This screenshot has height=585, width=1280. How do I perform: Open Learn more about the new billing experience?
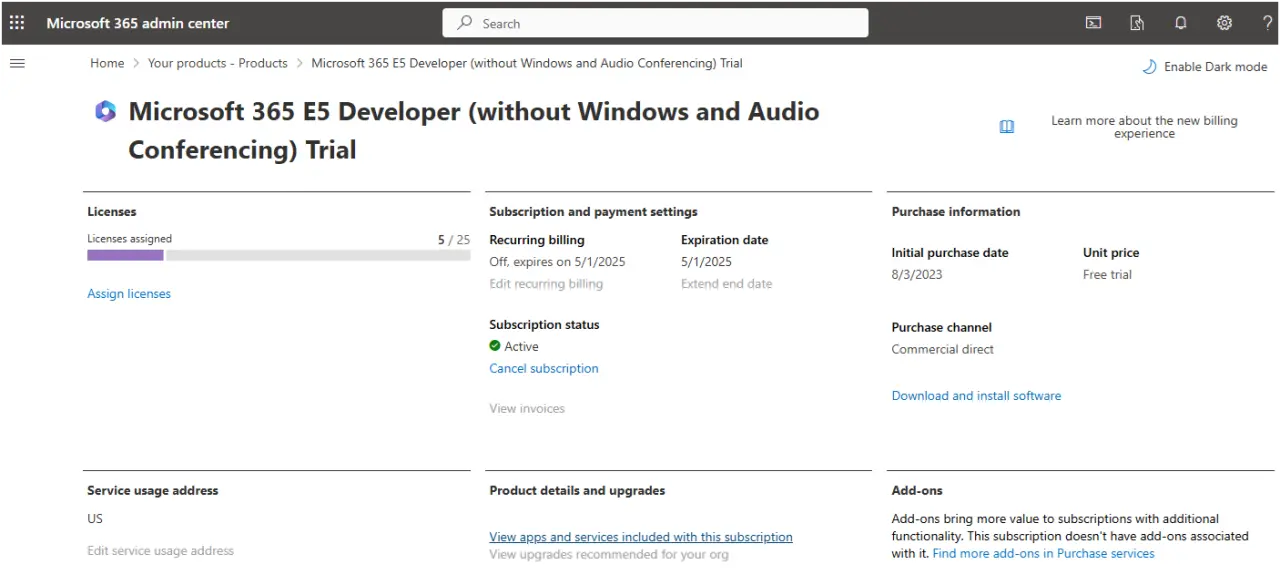(x=1144, y=127)
